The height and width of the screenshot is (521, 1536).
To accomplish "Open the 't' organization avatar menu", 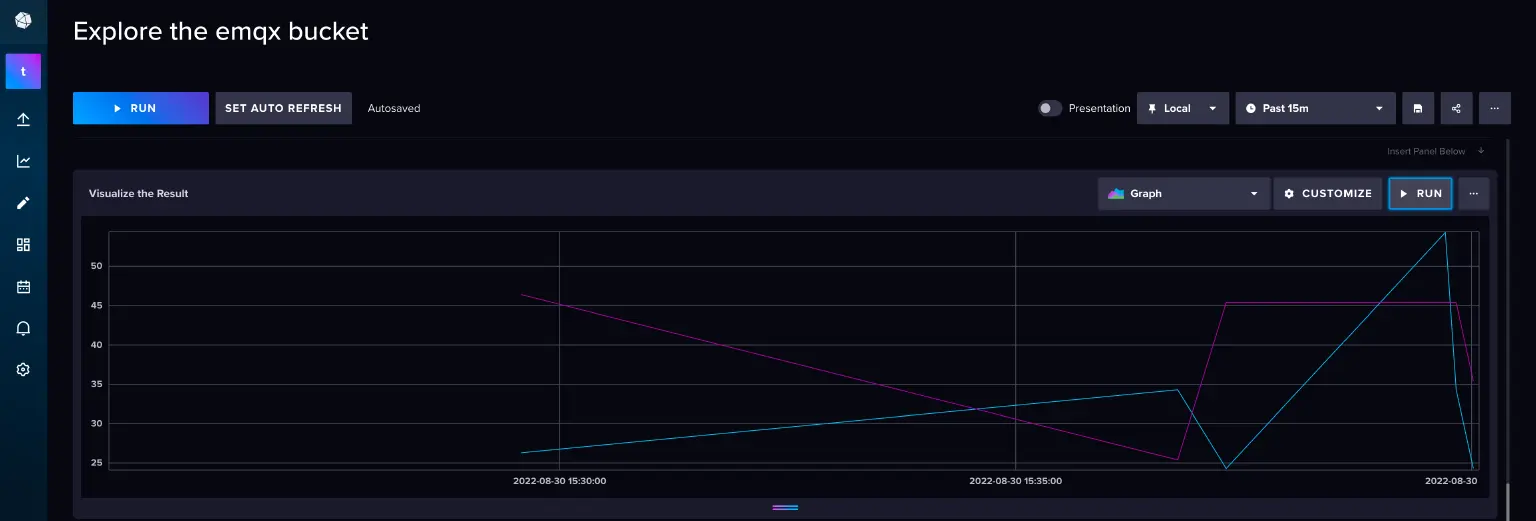I will click(23, 72).
